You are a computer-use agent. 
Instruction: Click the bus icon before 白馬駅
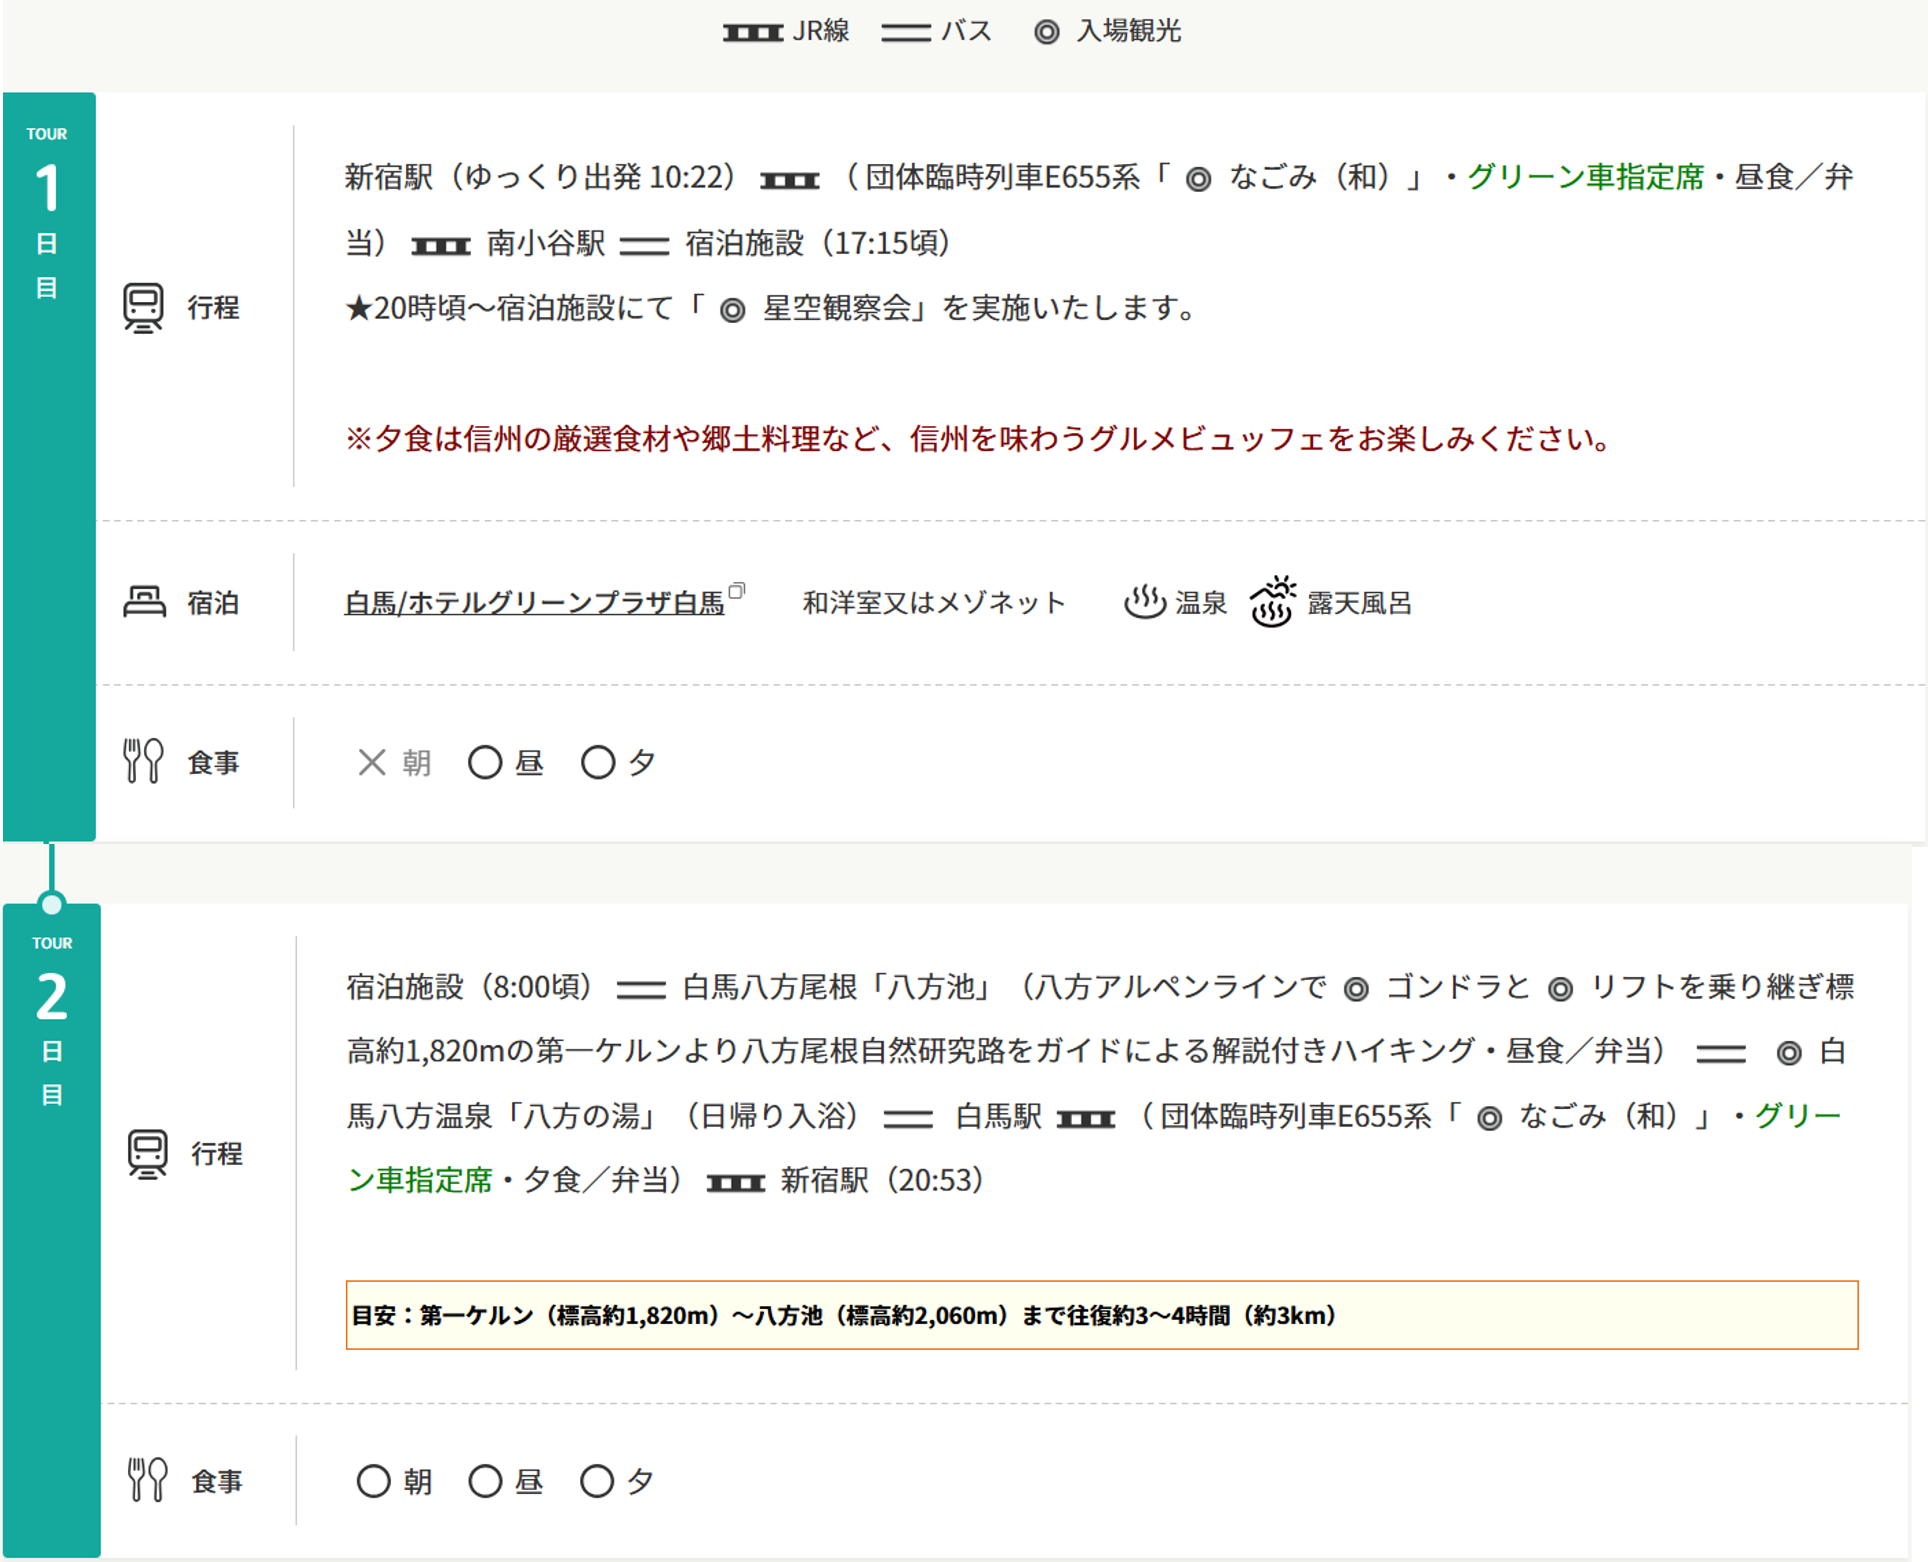[908, 1119]
